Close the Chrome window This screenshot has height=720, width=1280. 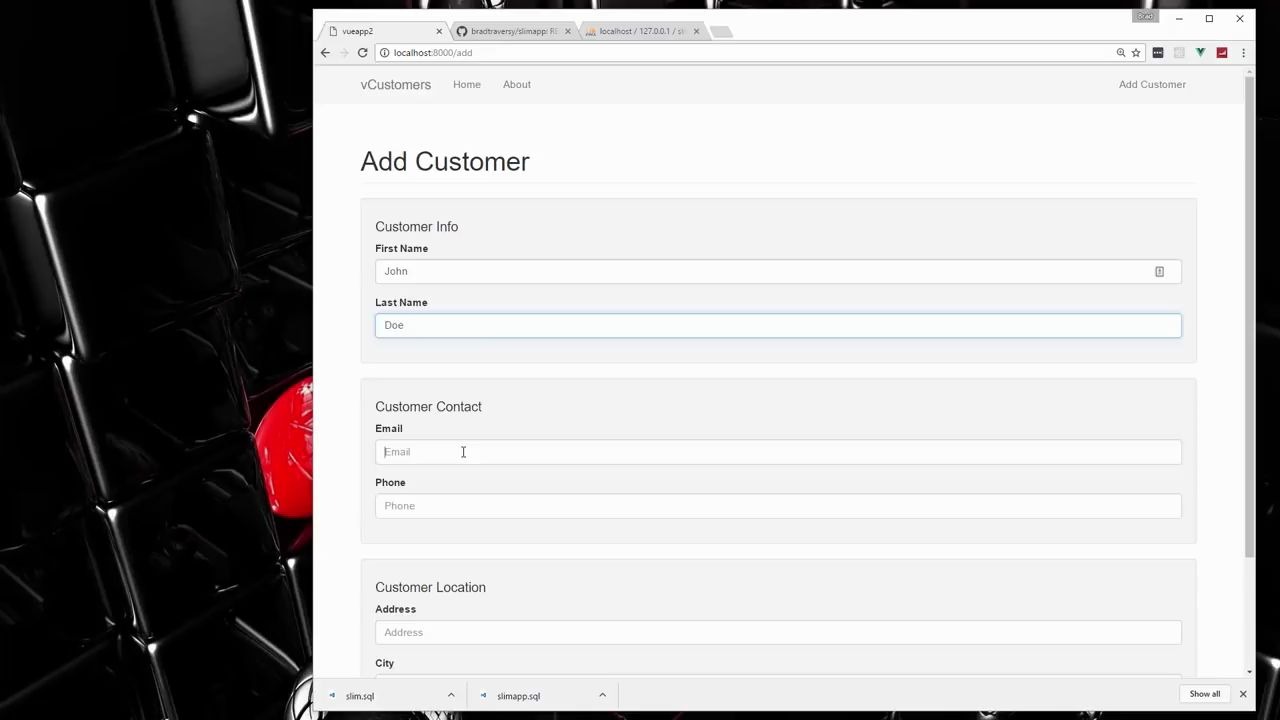click(x=1240, y=19)
